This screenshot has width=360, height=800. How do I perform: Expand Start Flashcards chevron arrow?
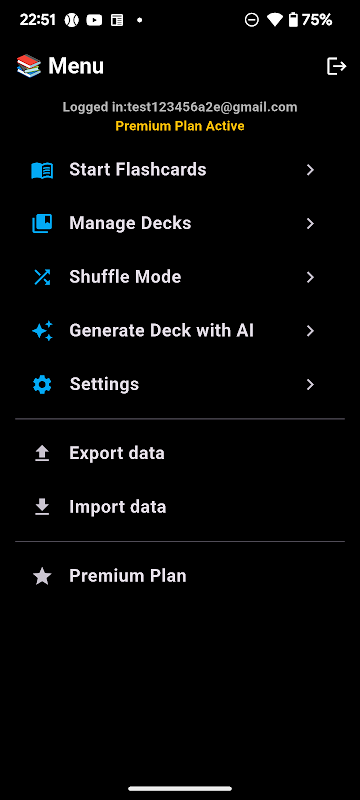[x=310, y=170]
